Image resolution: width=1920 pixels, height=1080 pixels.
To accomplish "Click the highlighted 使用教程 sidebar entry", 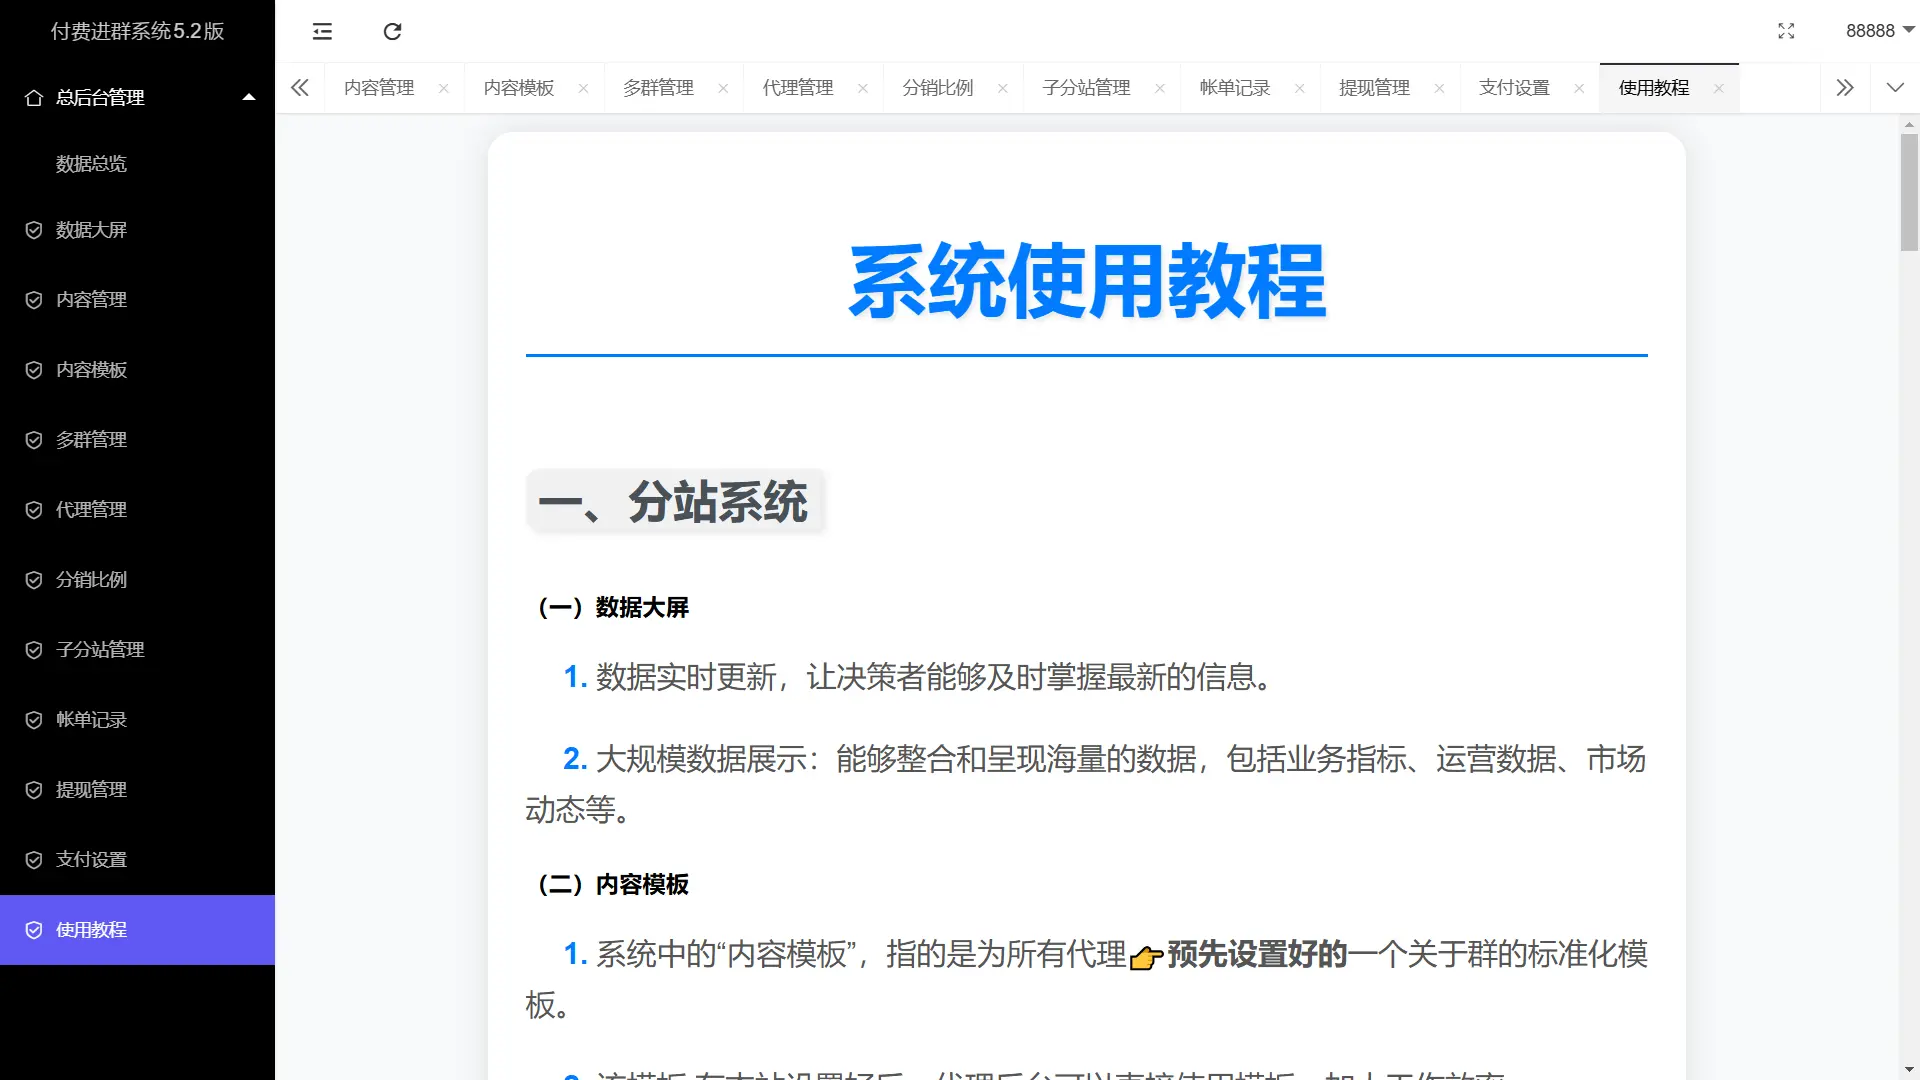I will pos(90,930).
